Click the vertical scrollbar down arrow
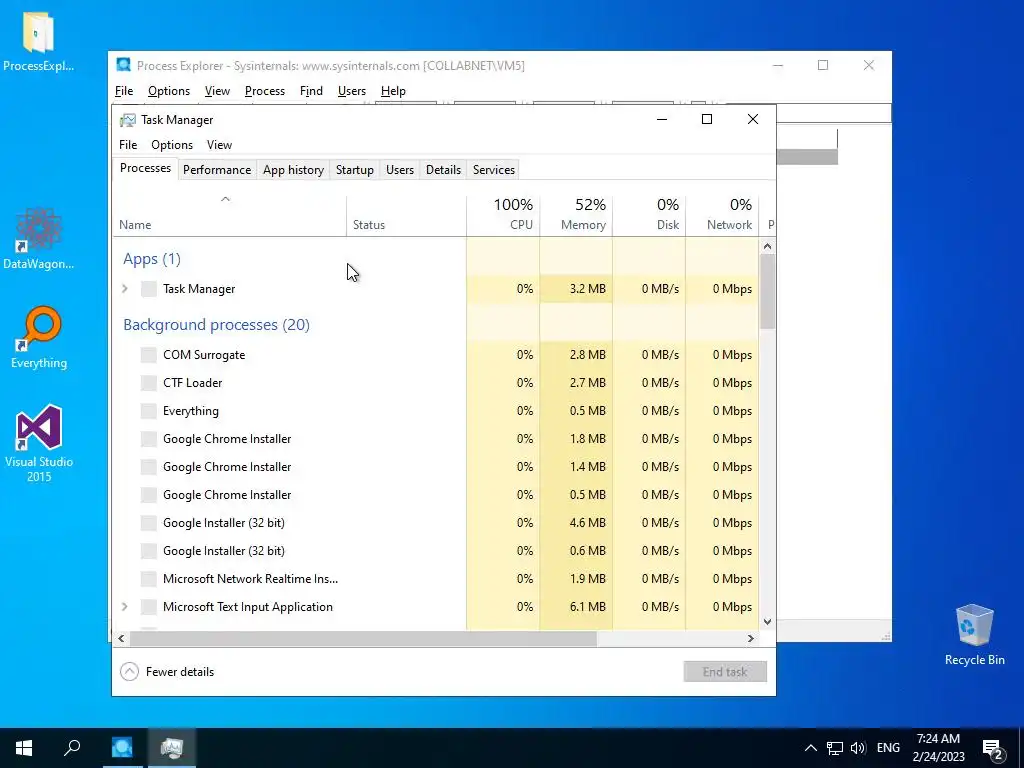1024x768 pixels. pyautogui.click(x=767, y=622)
